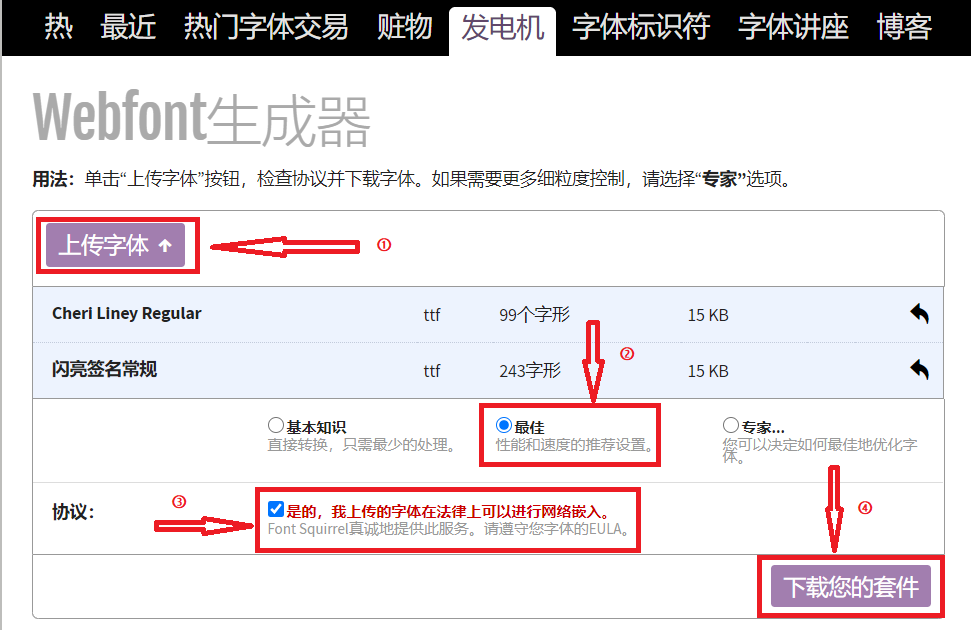The height and width of the screenshot is (630, 971).
Task: Click the 闪亮签名常规 font name
Action: point(105,369)
